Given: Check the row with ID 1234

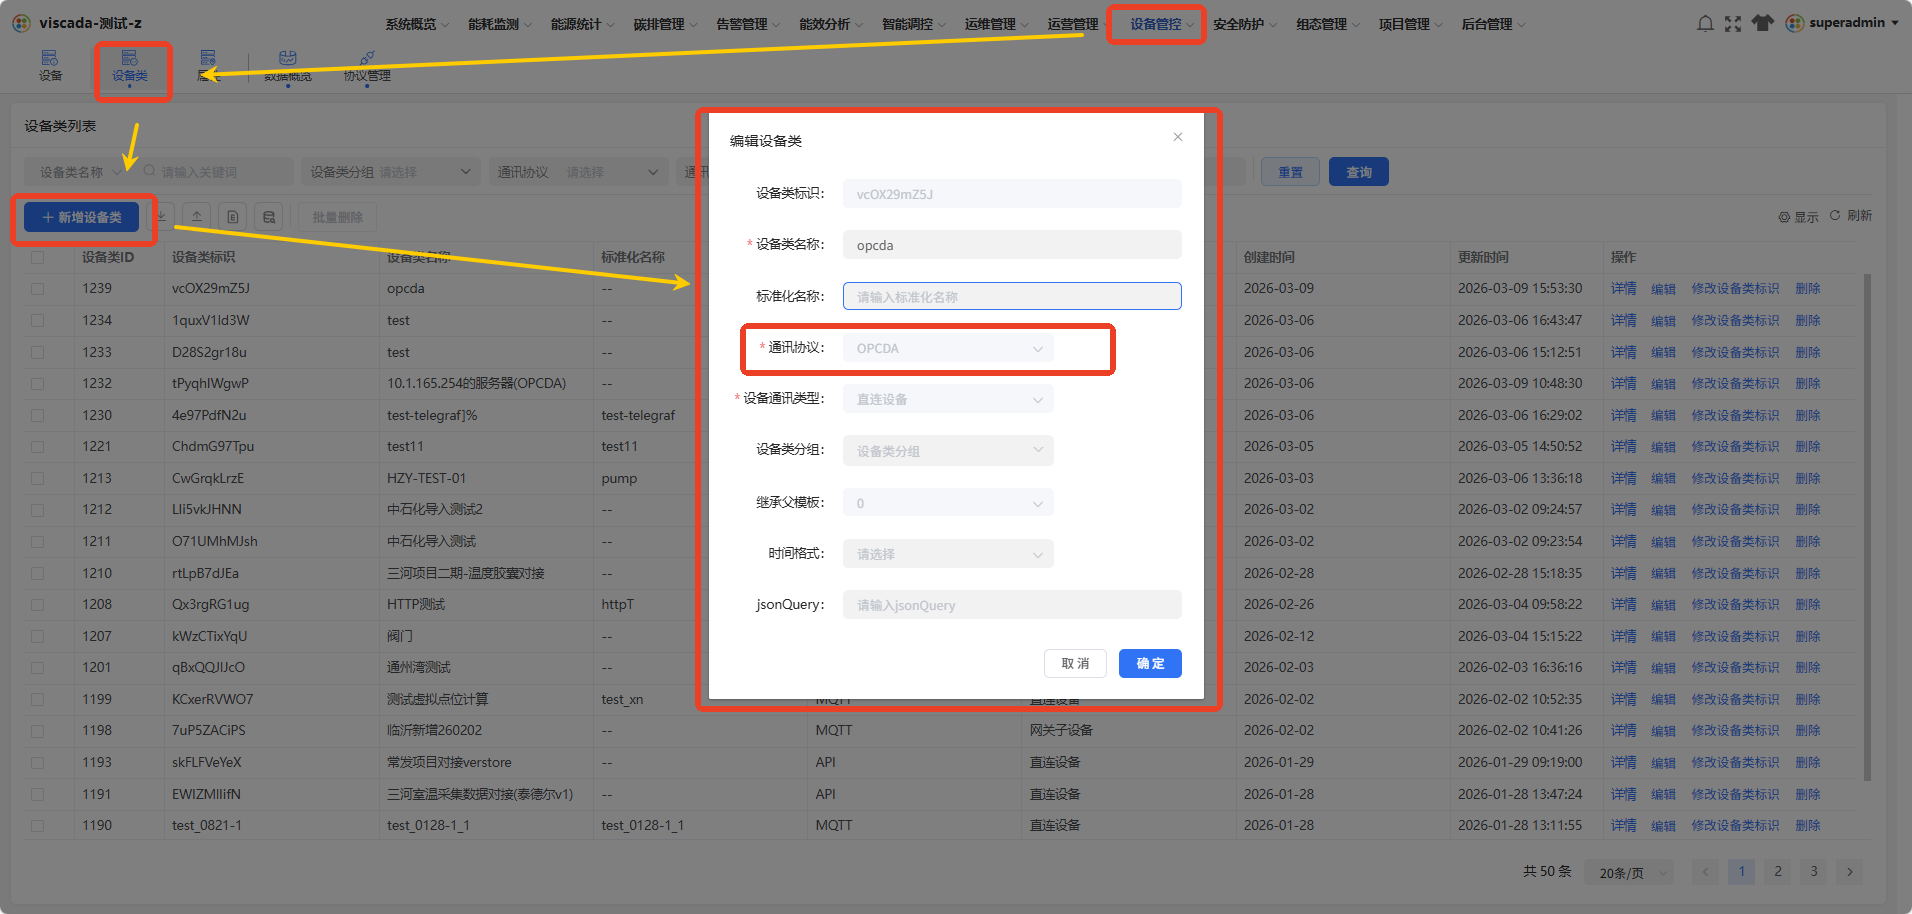Looking at the screenshot, I should [38, 321].
